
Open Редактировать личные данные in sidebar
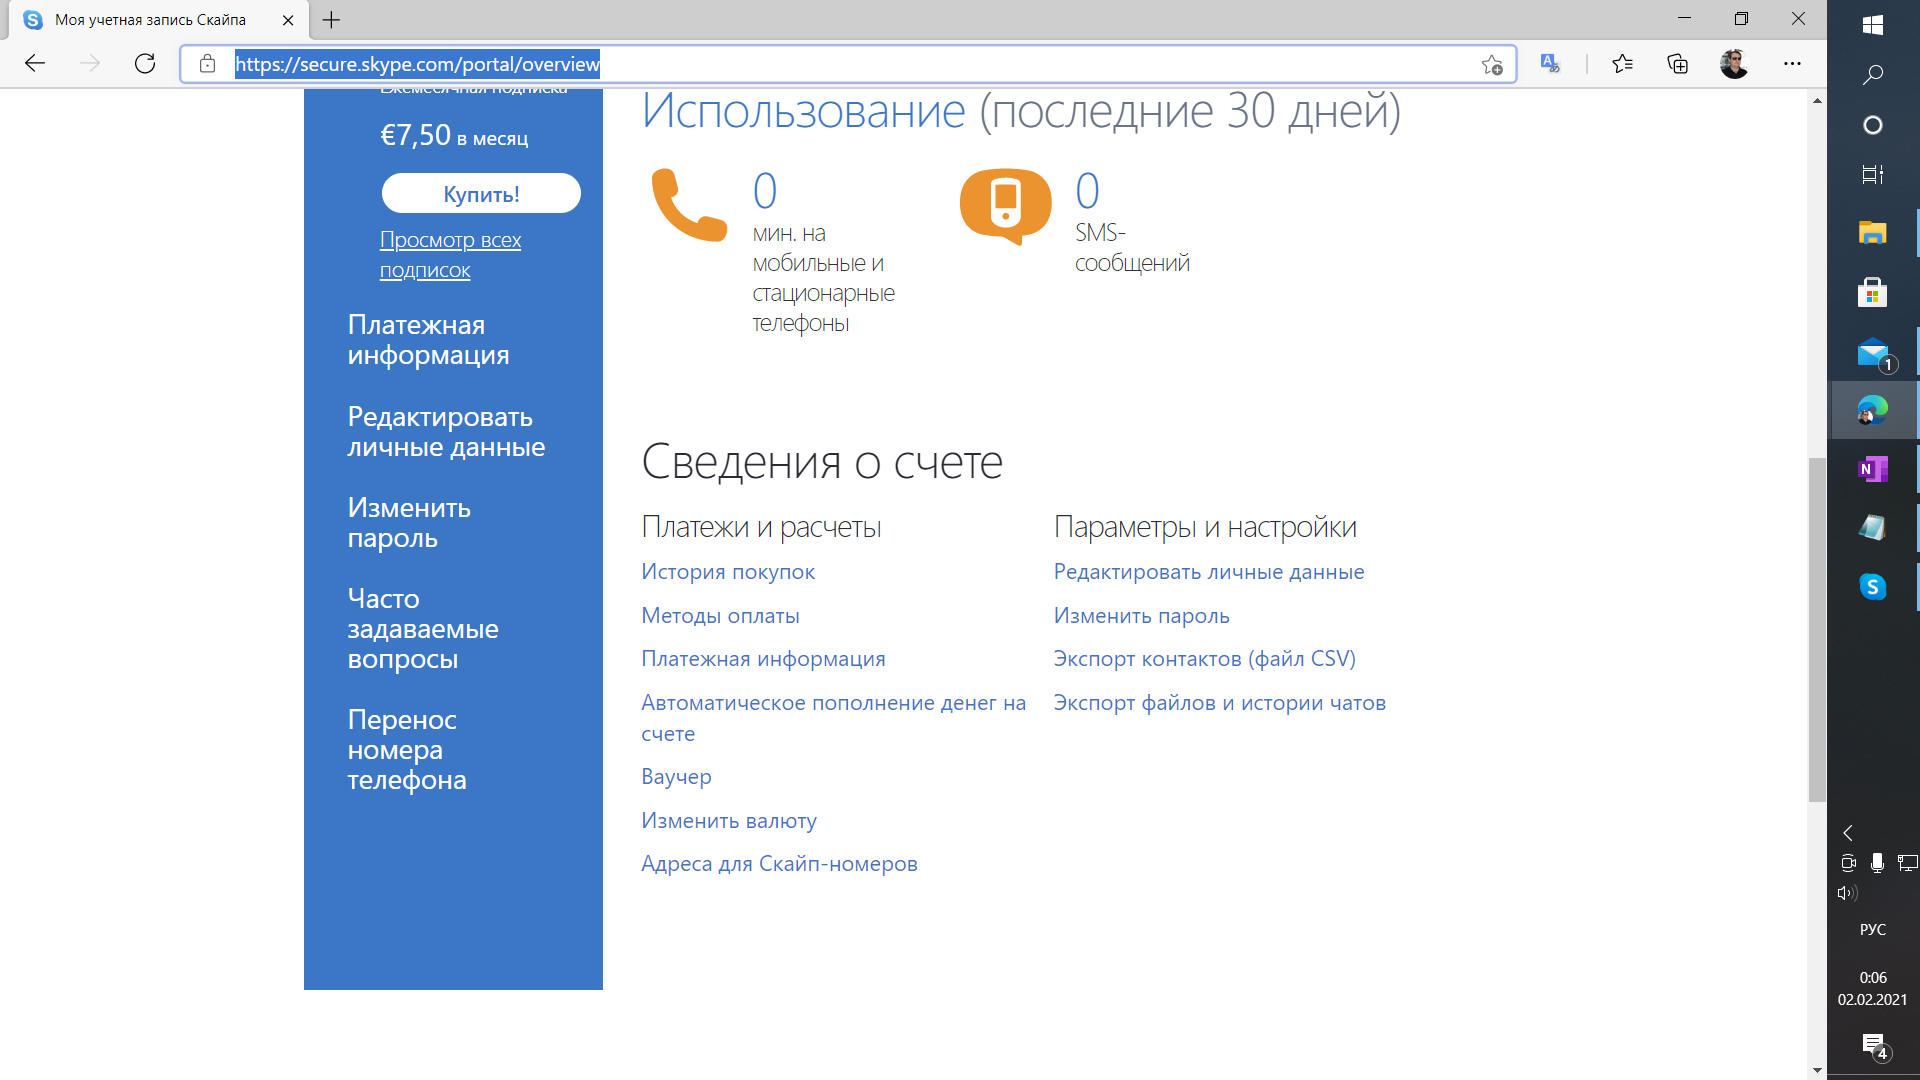point(446,432)
